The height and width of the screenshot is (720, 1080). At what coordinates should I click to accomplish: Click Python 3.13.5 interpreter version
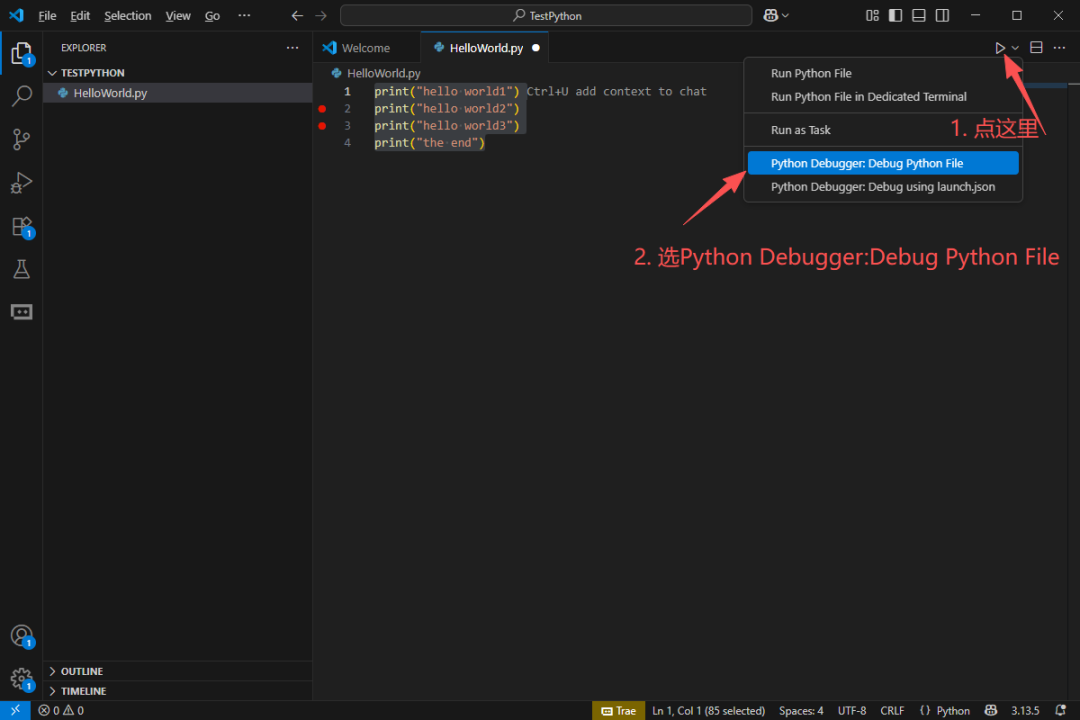click(1025, 710)
